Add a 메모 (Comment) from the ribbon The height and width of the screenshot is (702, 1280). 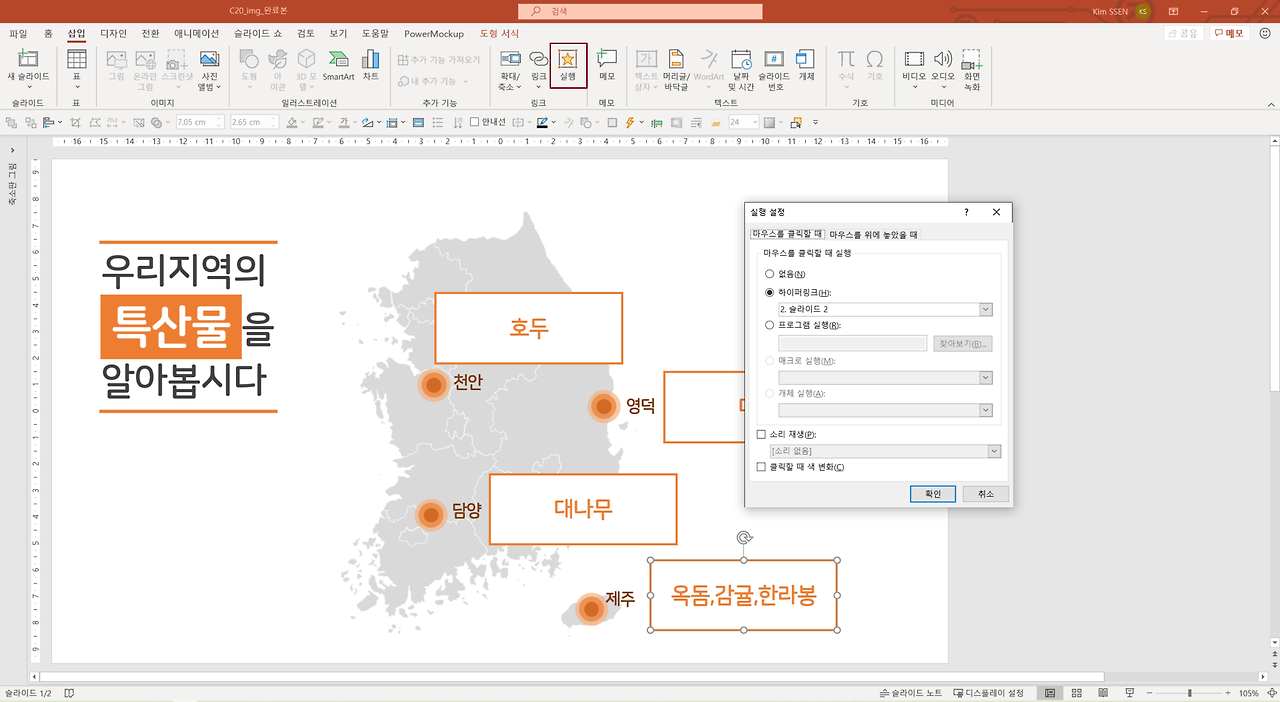click(x=607, y=66)
